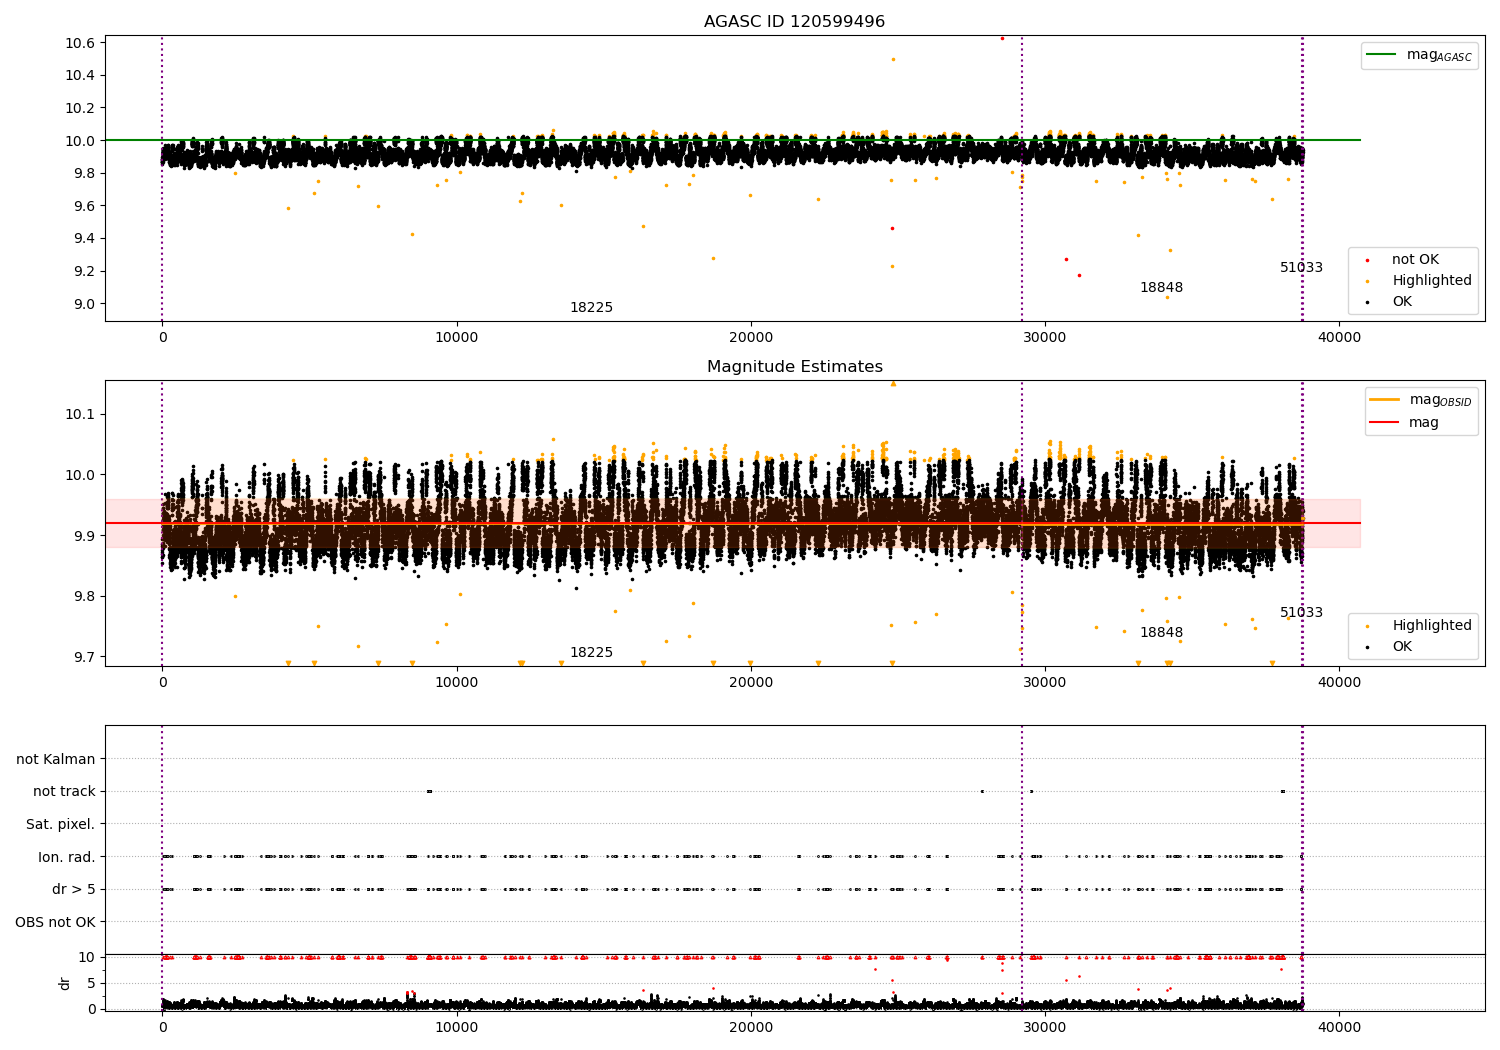The width and height of the screenshot is (1500, 1050).
Task: Click the 10.6 y-axis tick label
Action: [x=80, y=43]
